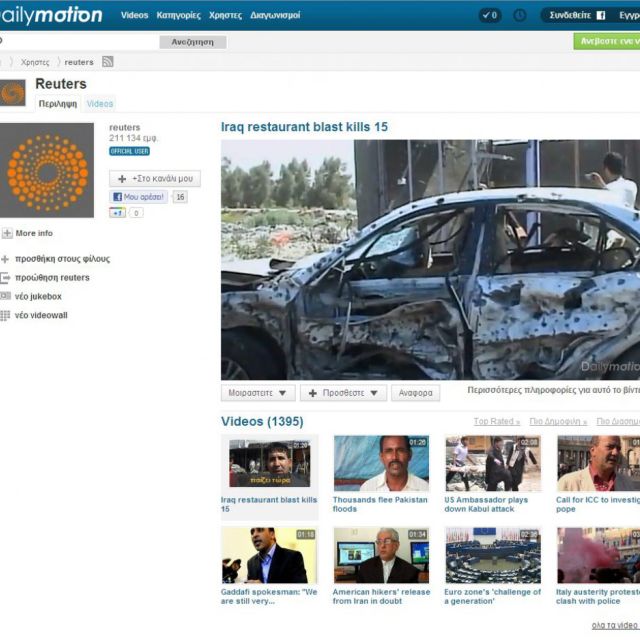
Task: Open the Κατηγορίες menu item
Action: click(178, 16)
